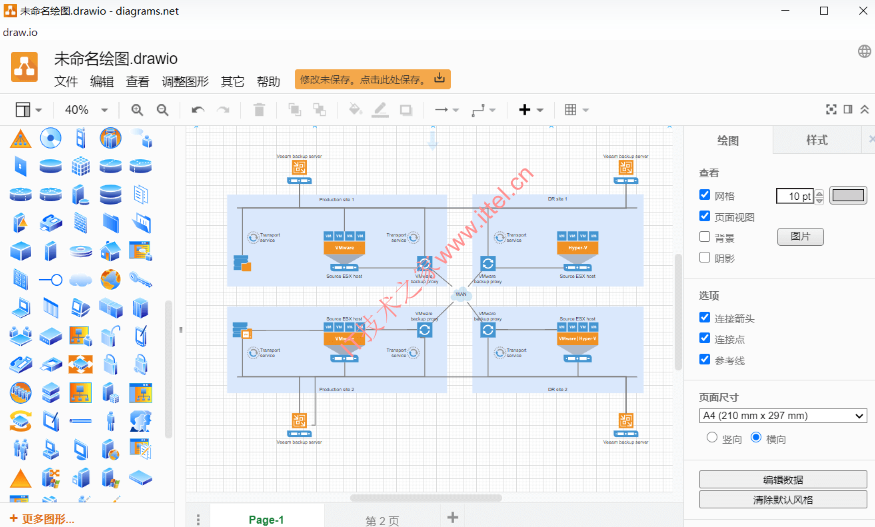Select the 竖向 portrait radio button
The width and height of the screenshot is (875, 527).
pos(711,437)
